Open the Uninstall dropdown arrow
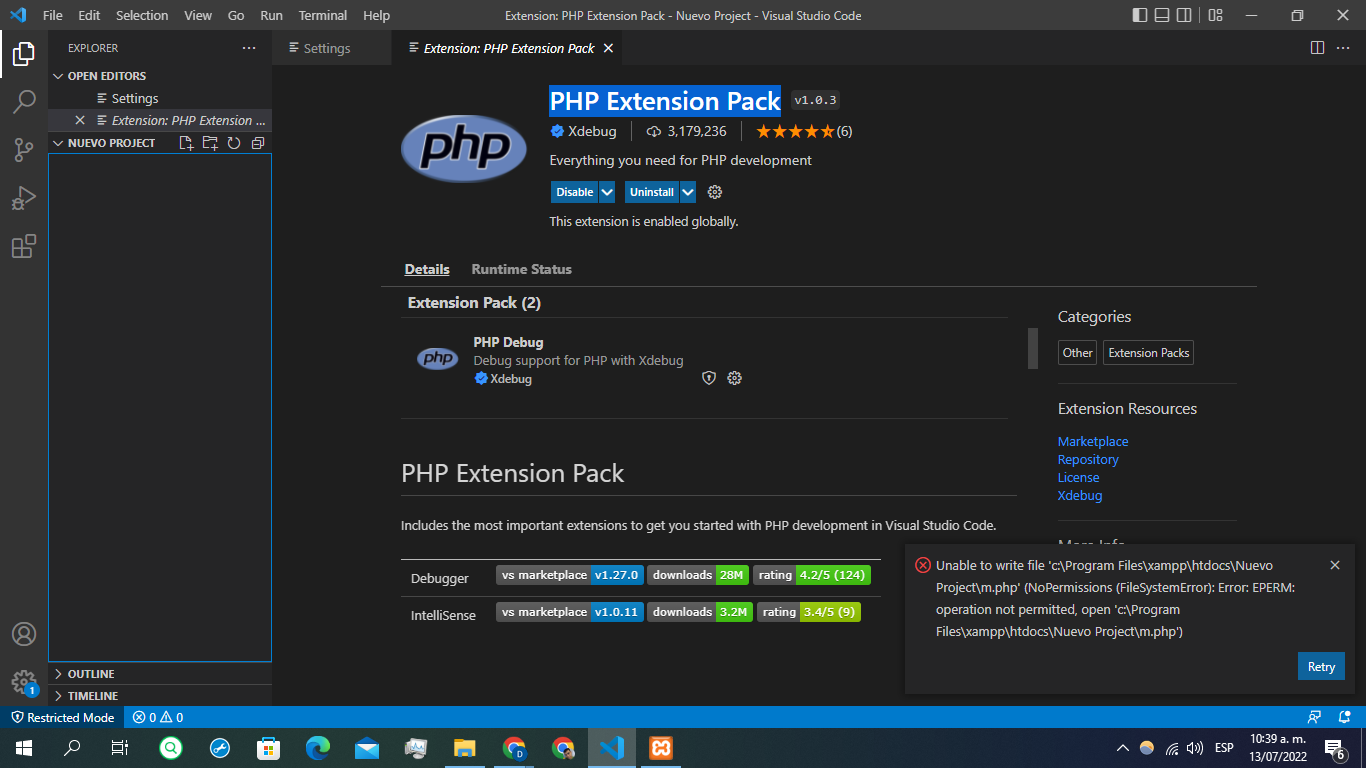 click(x=688, y=192)
